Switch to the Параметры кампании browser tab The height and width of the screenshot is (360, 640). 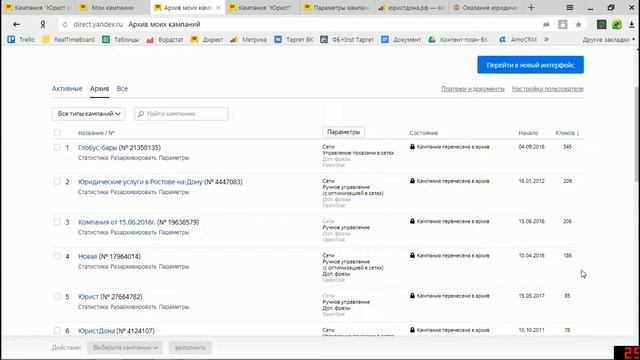click(337, 7)
